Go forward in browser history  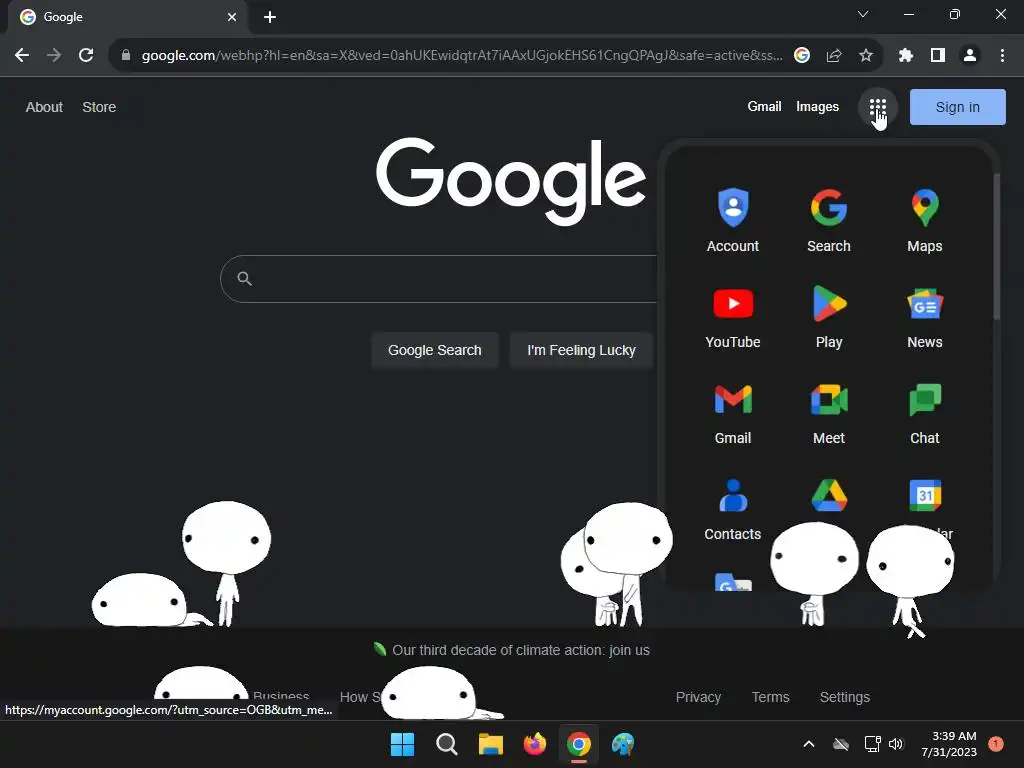pyautogui.click(x=54, y=55)
